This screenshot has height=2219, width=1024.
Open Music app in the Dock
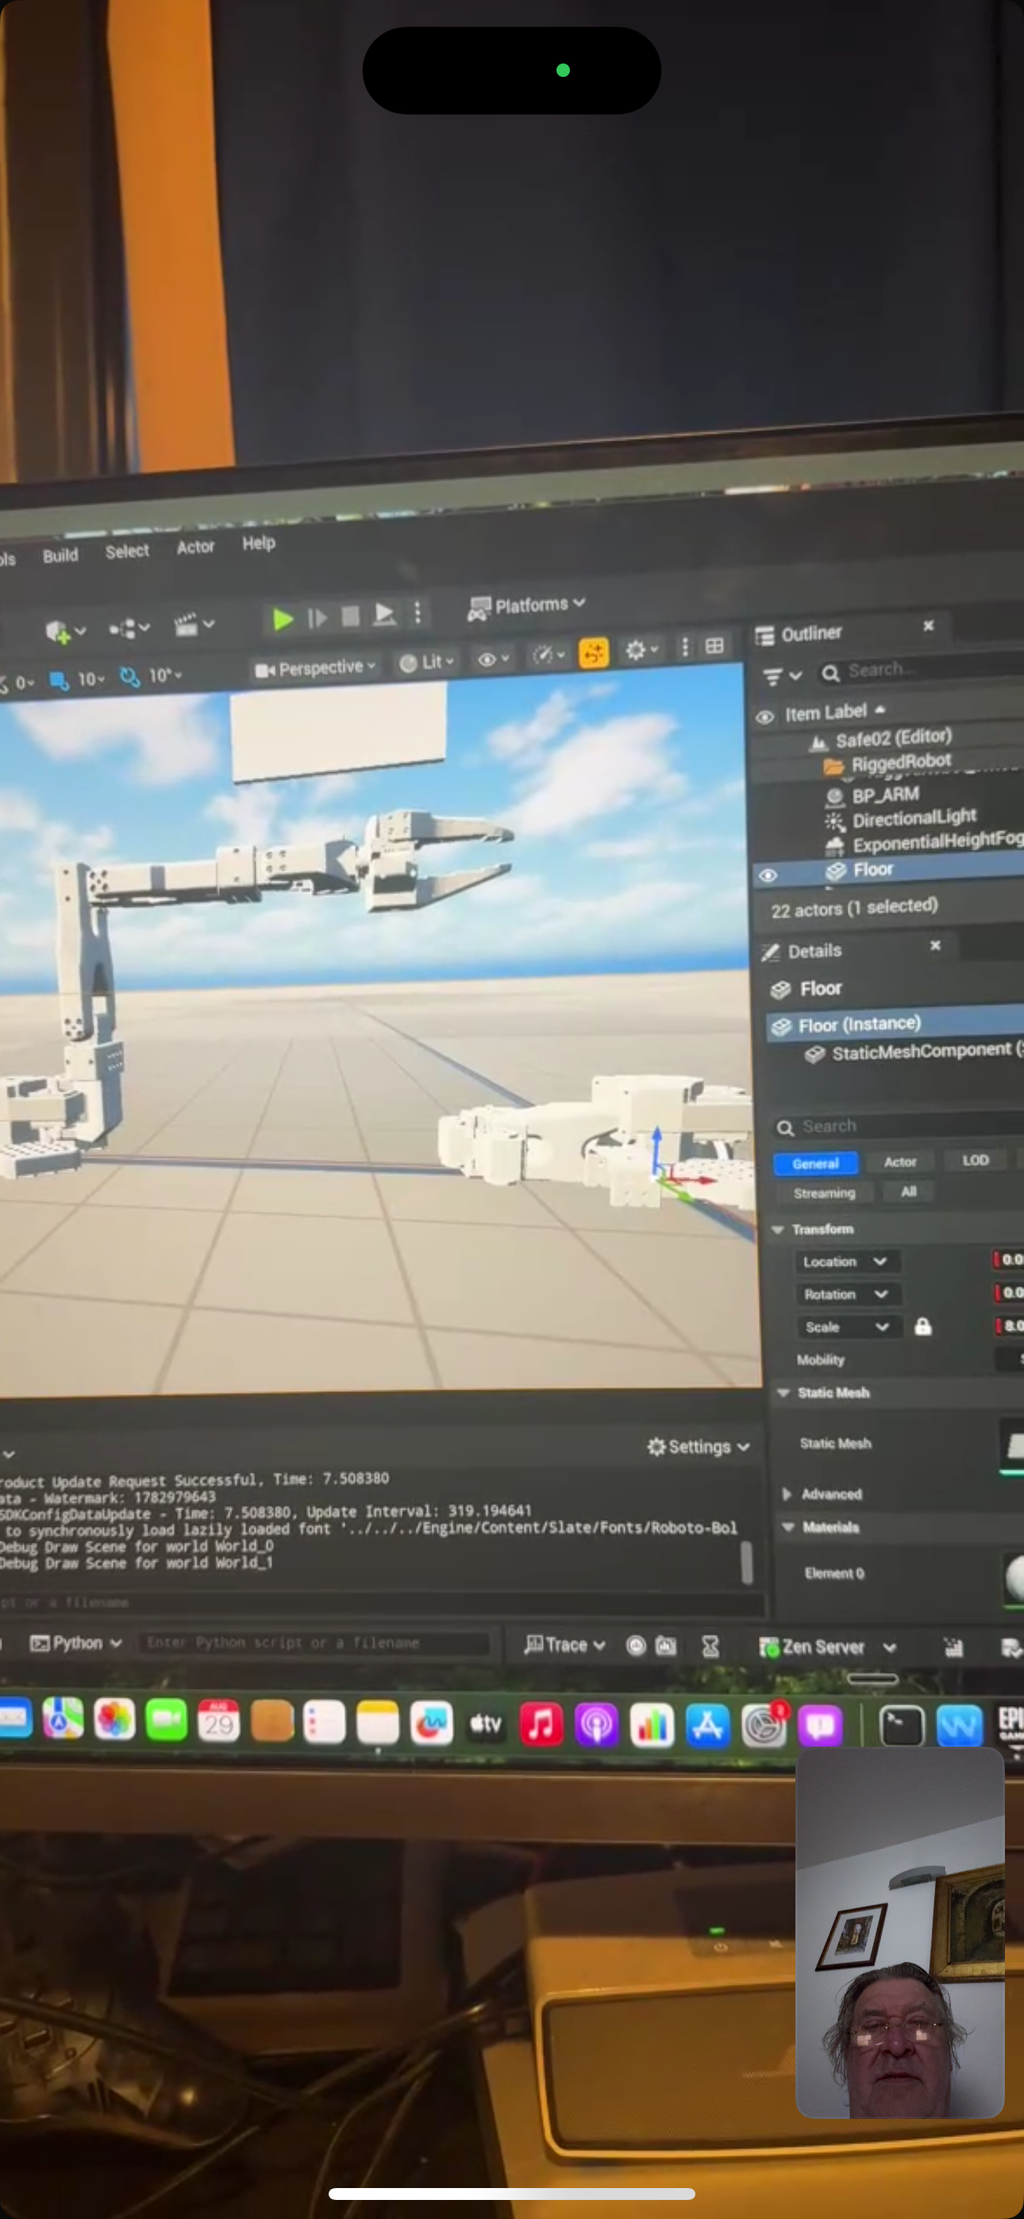click(x=541, y=1725)
